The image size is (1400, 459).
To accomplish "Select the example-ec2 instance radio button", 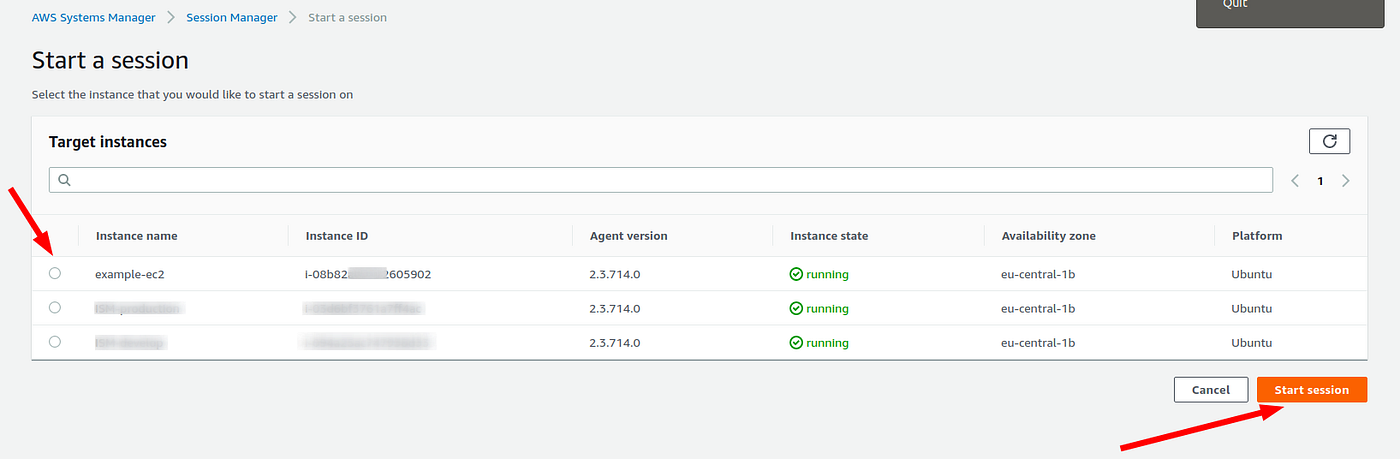I will [x=55, y=273].
